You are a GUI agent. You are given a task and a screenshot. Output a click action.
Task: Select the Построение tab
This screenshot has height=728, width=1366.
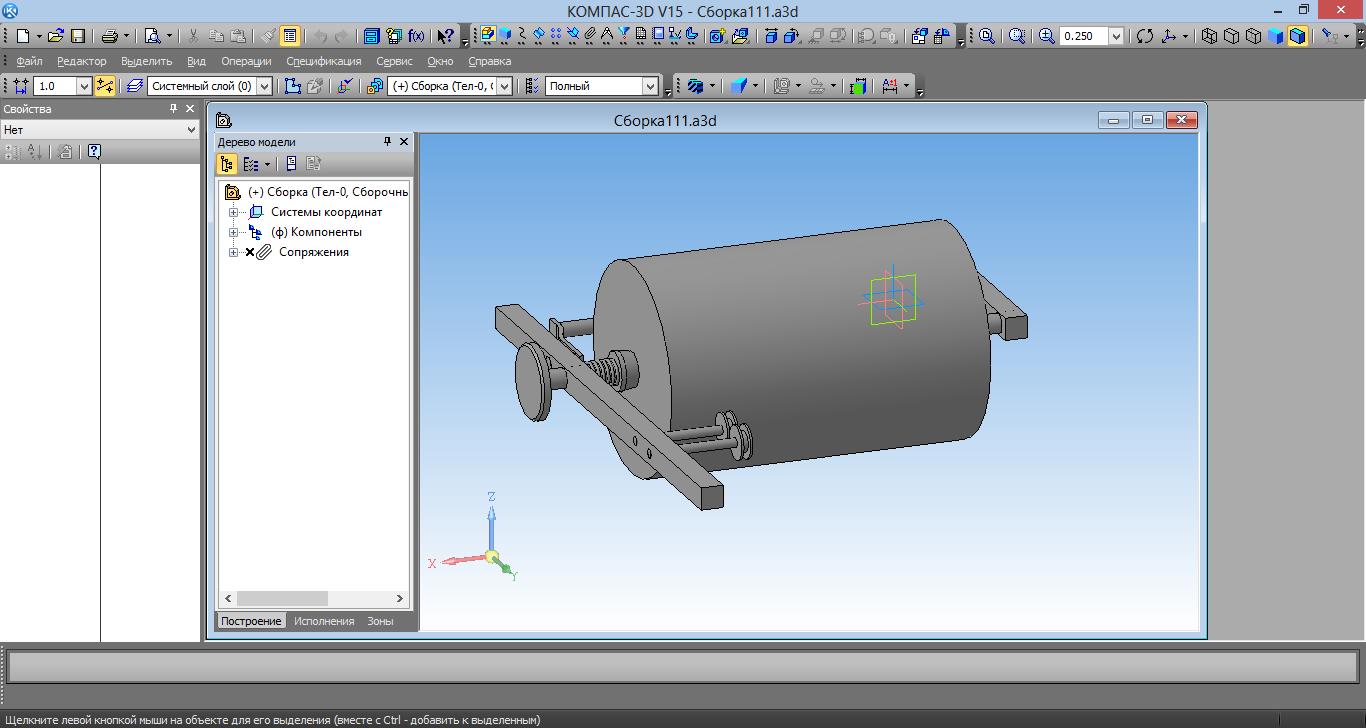click(251, 621)
